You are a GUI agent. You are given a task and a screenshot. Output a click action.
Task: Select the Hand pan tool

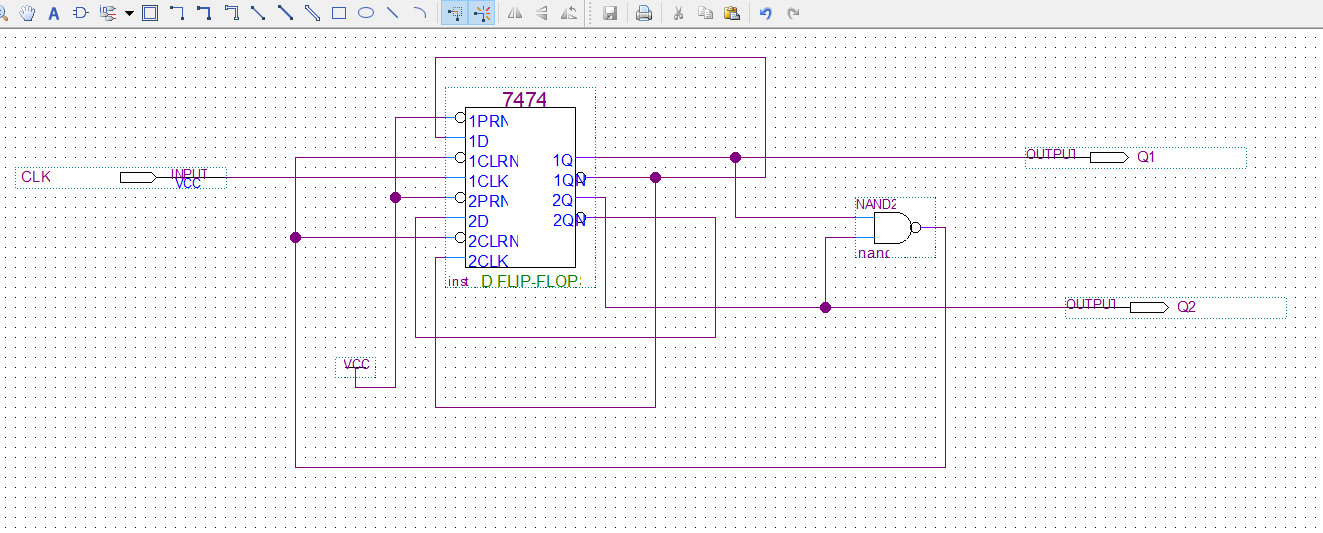28,13
